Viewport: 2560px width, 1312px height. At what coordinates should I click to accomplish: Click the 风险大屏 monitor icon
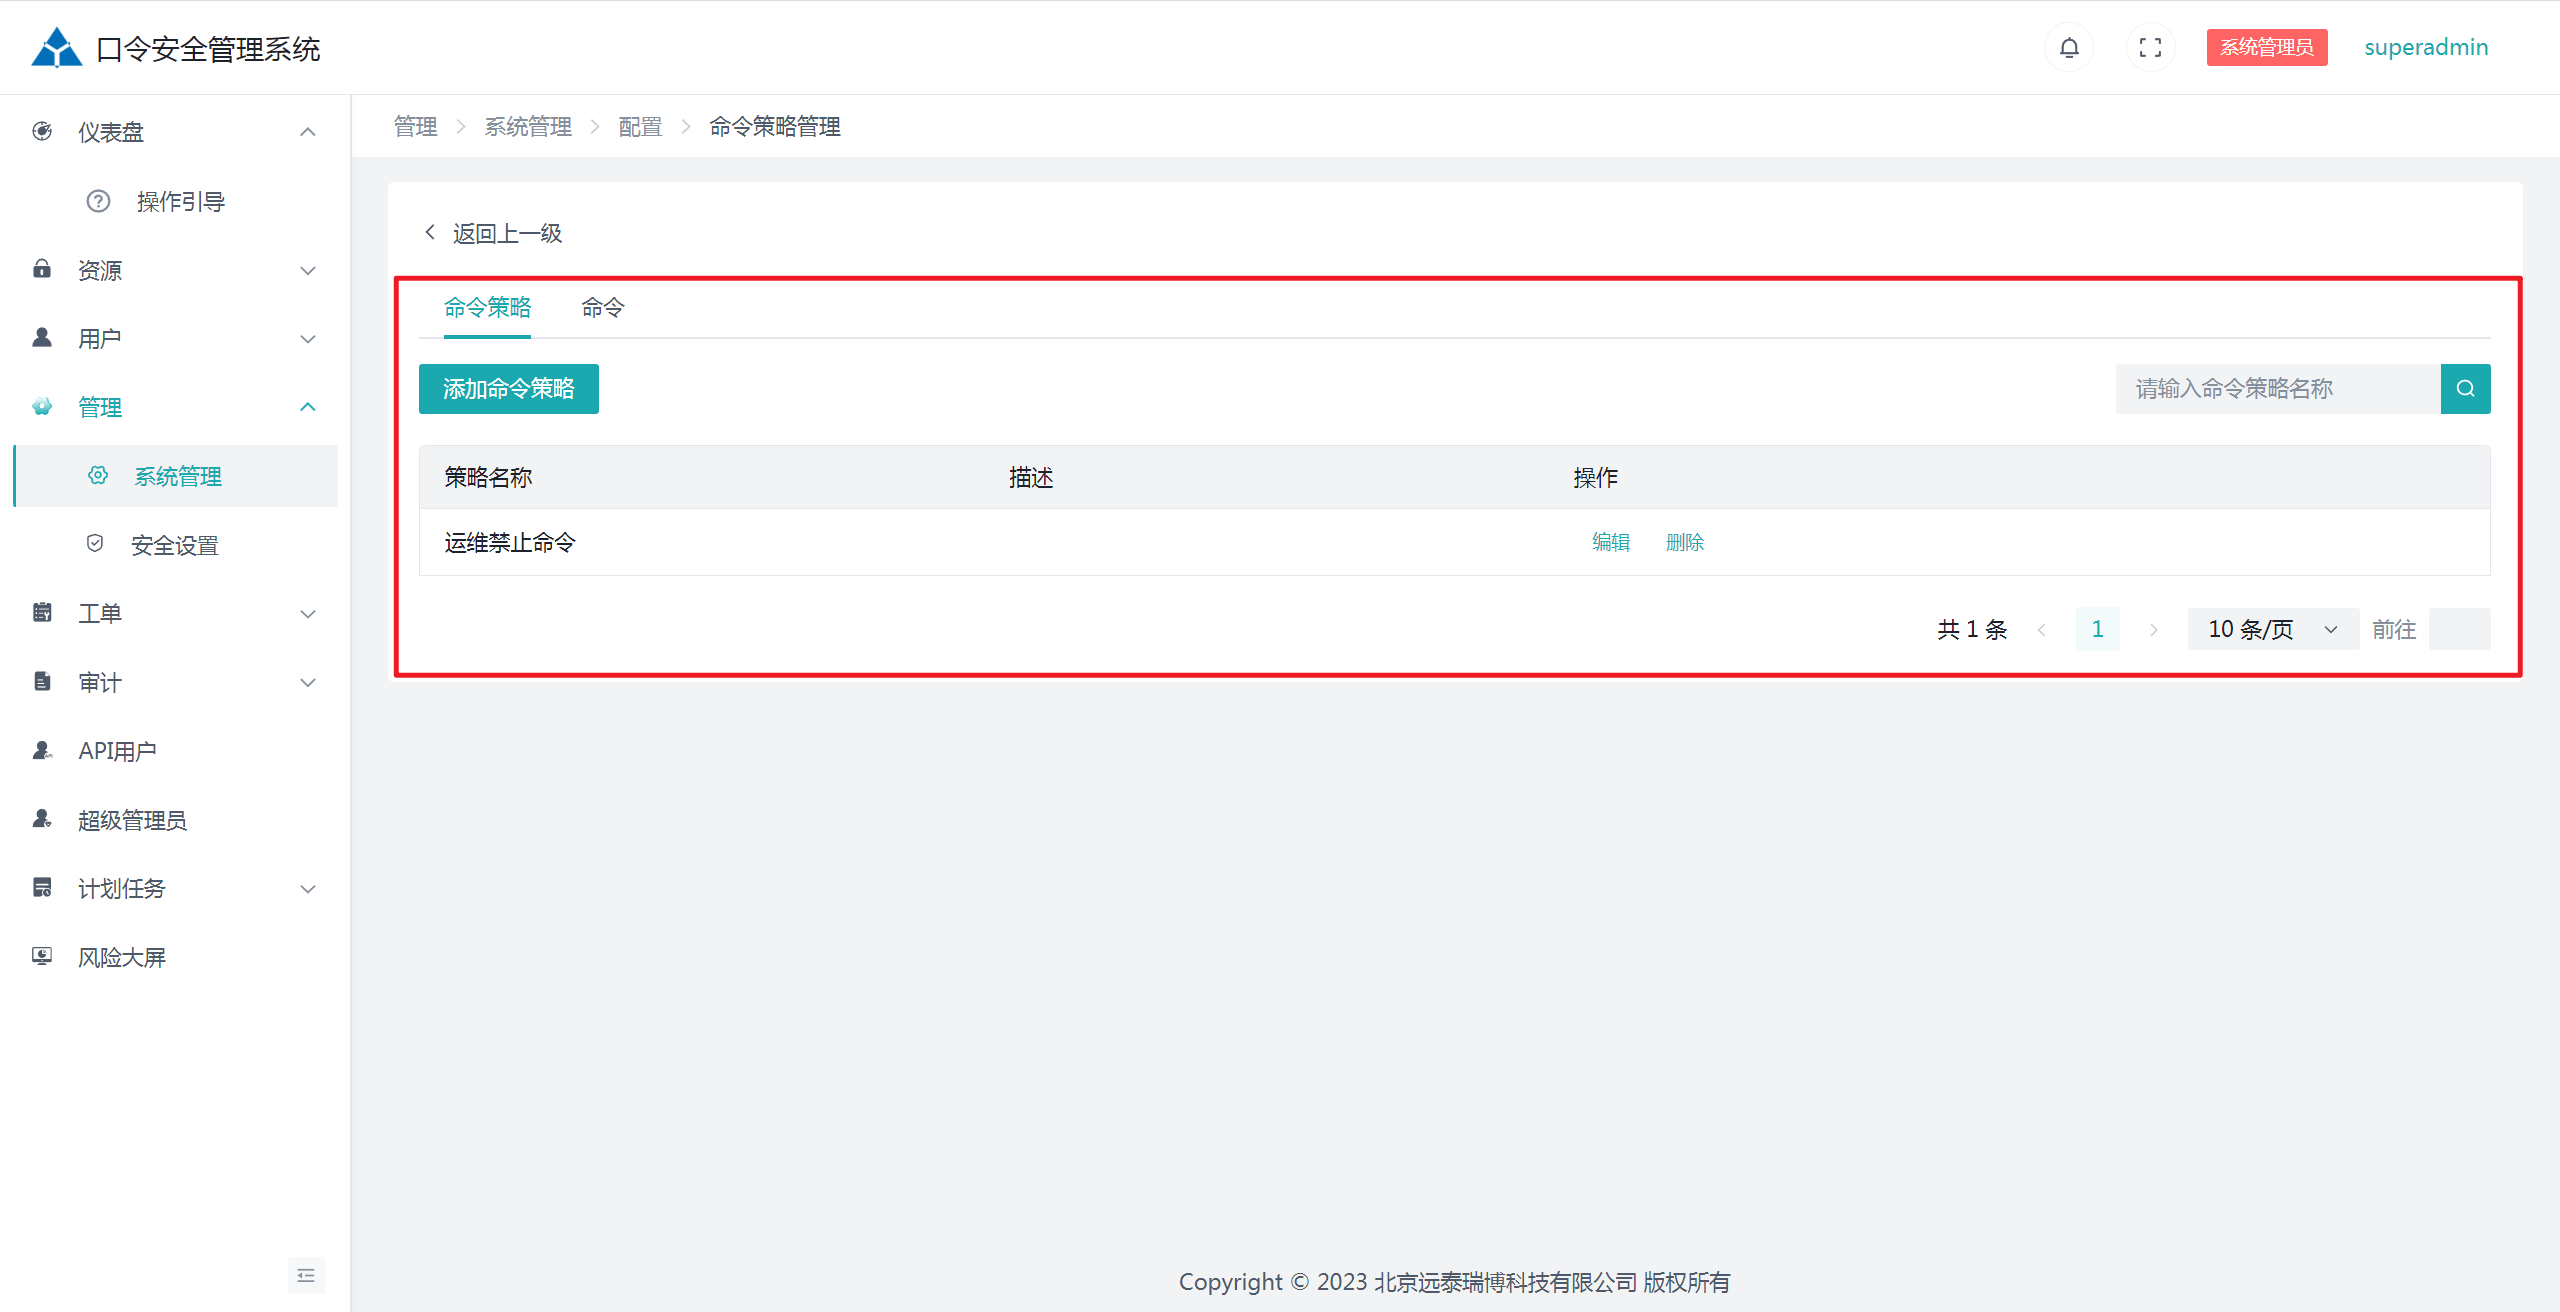42,956
